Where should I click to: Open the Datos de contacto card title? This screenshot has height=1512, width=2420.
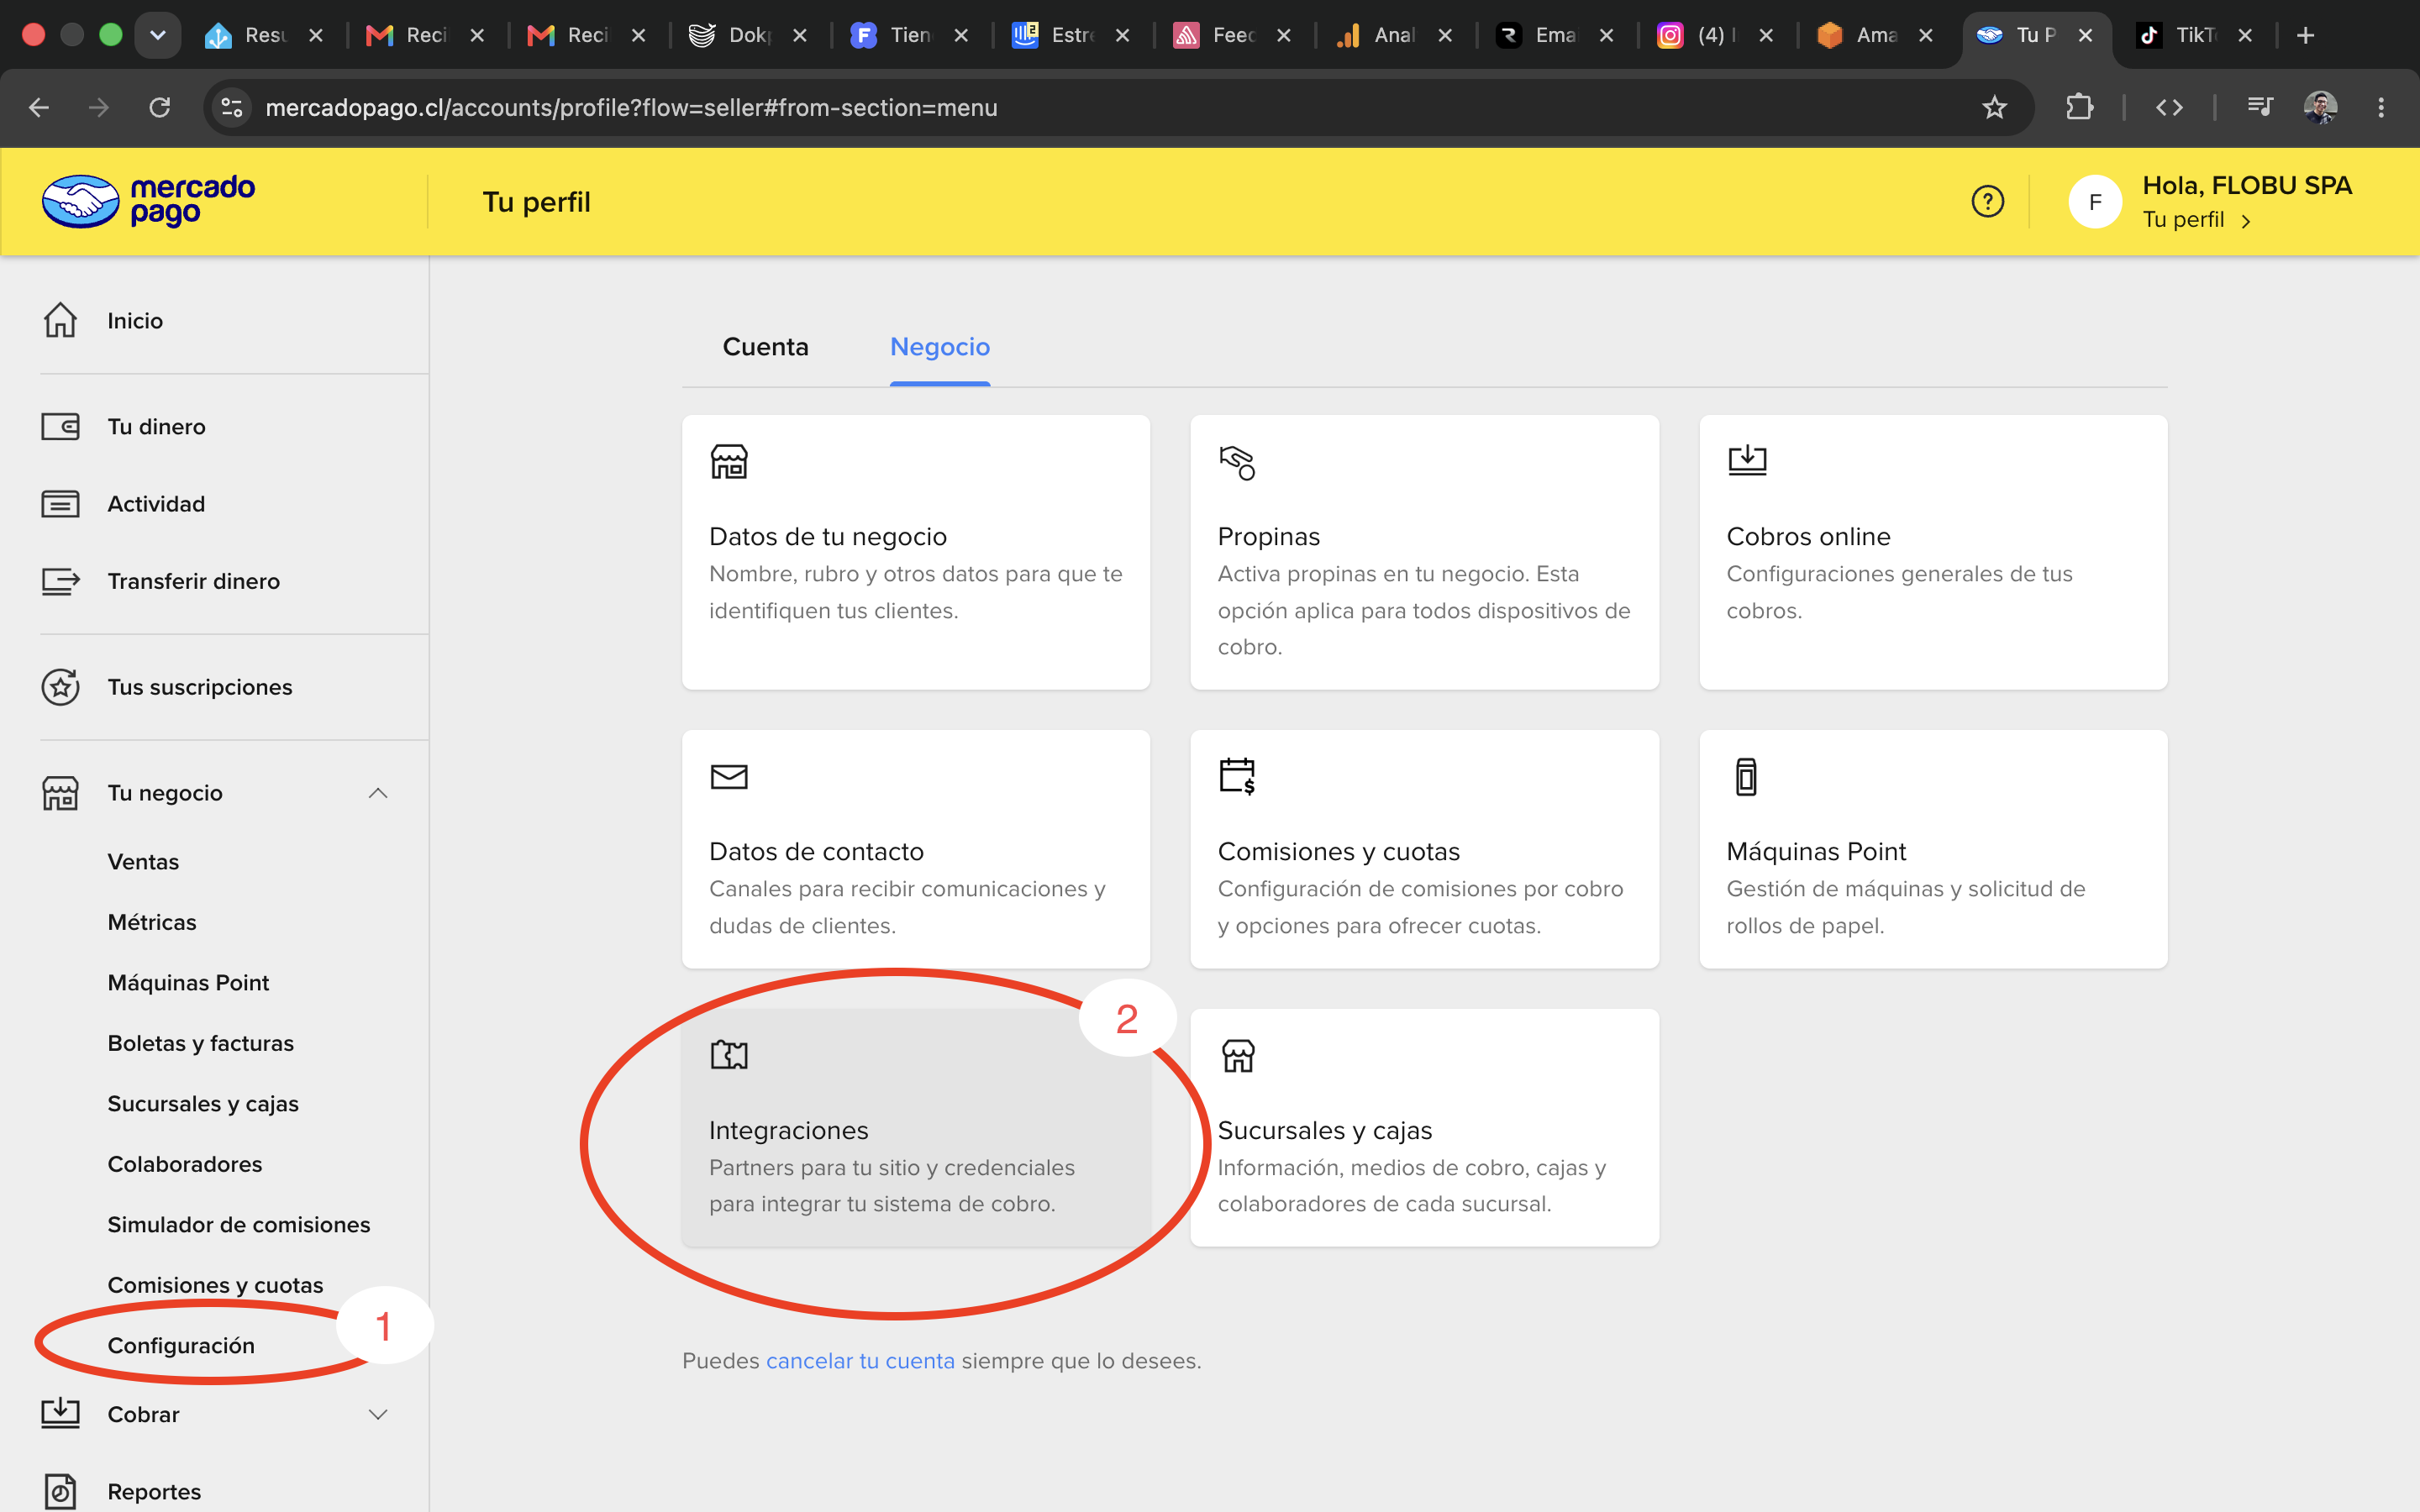(816, 851)
